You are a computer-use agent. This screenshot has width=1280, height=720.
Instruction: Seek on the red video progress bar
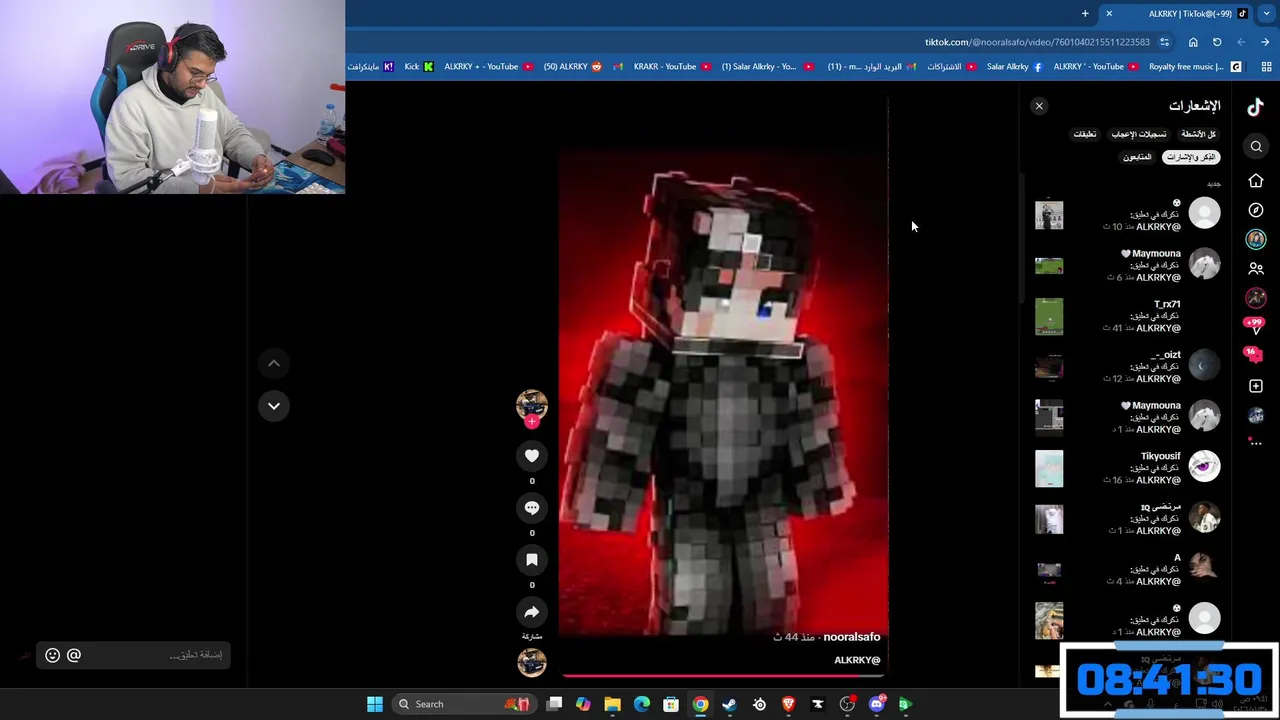[723, 675]
